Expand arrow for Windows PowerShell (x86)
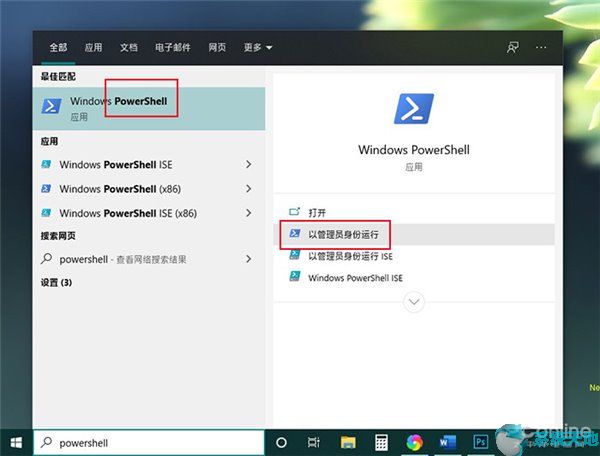The width and height of the screenshot is (600, 456). pyautogui.click(x=249, y=189)
